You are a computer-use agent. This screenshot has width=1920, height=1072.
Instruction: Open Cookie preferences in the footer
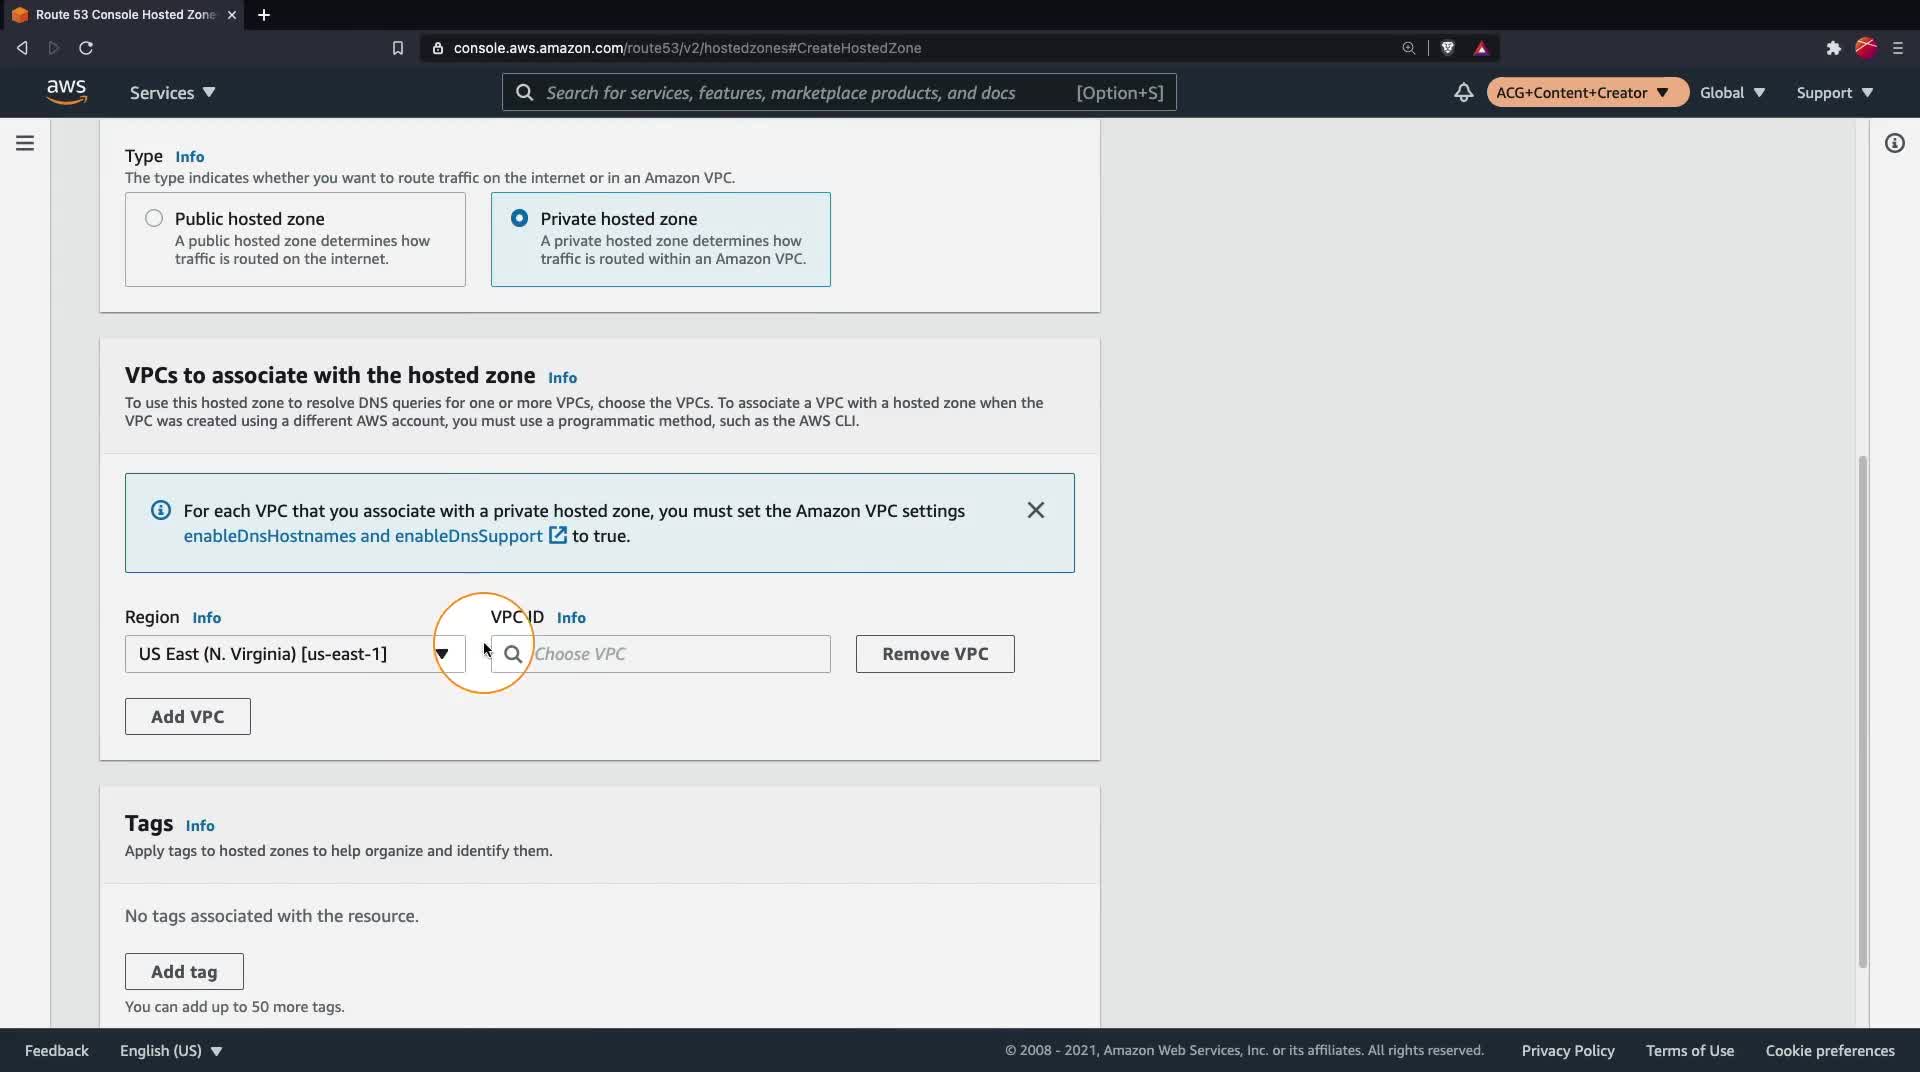click(1830, 1050)
